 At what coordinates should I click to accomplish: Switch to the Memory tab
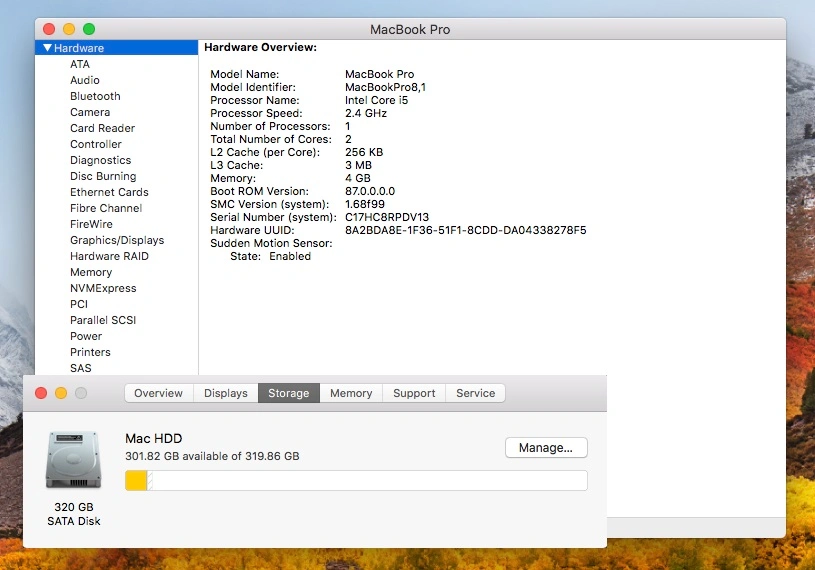[x=351, y=393]
